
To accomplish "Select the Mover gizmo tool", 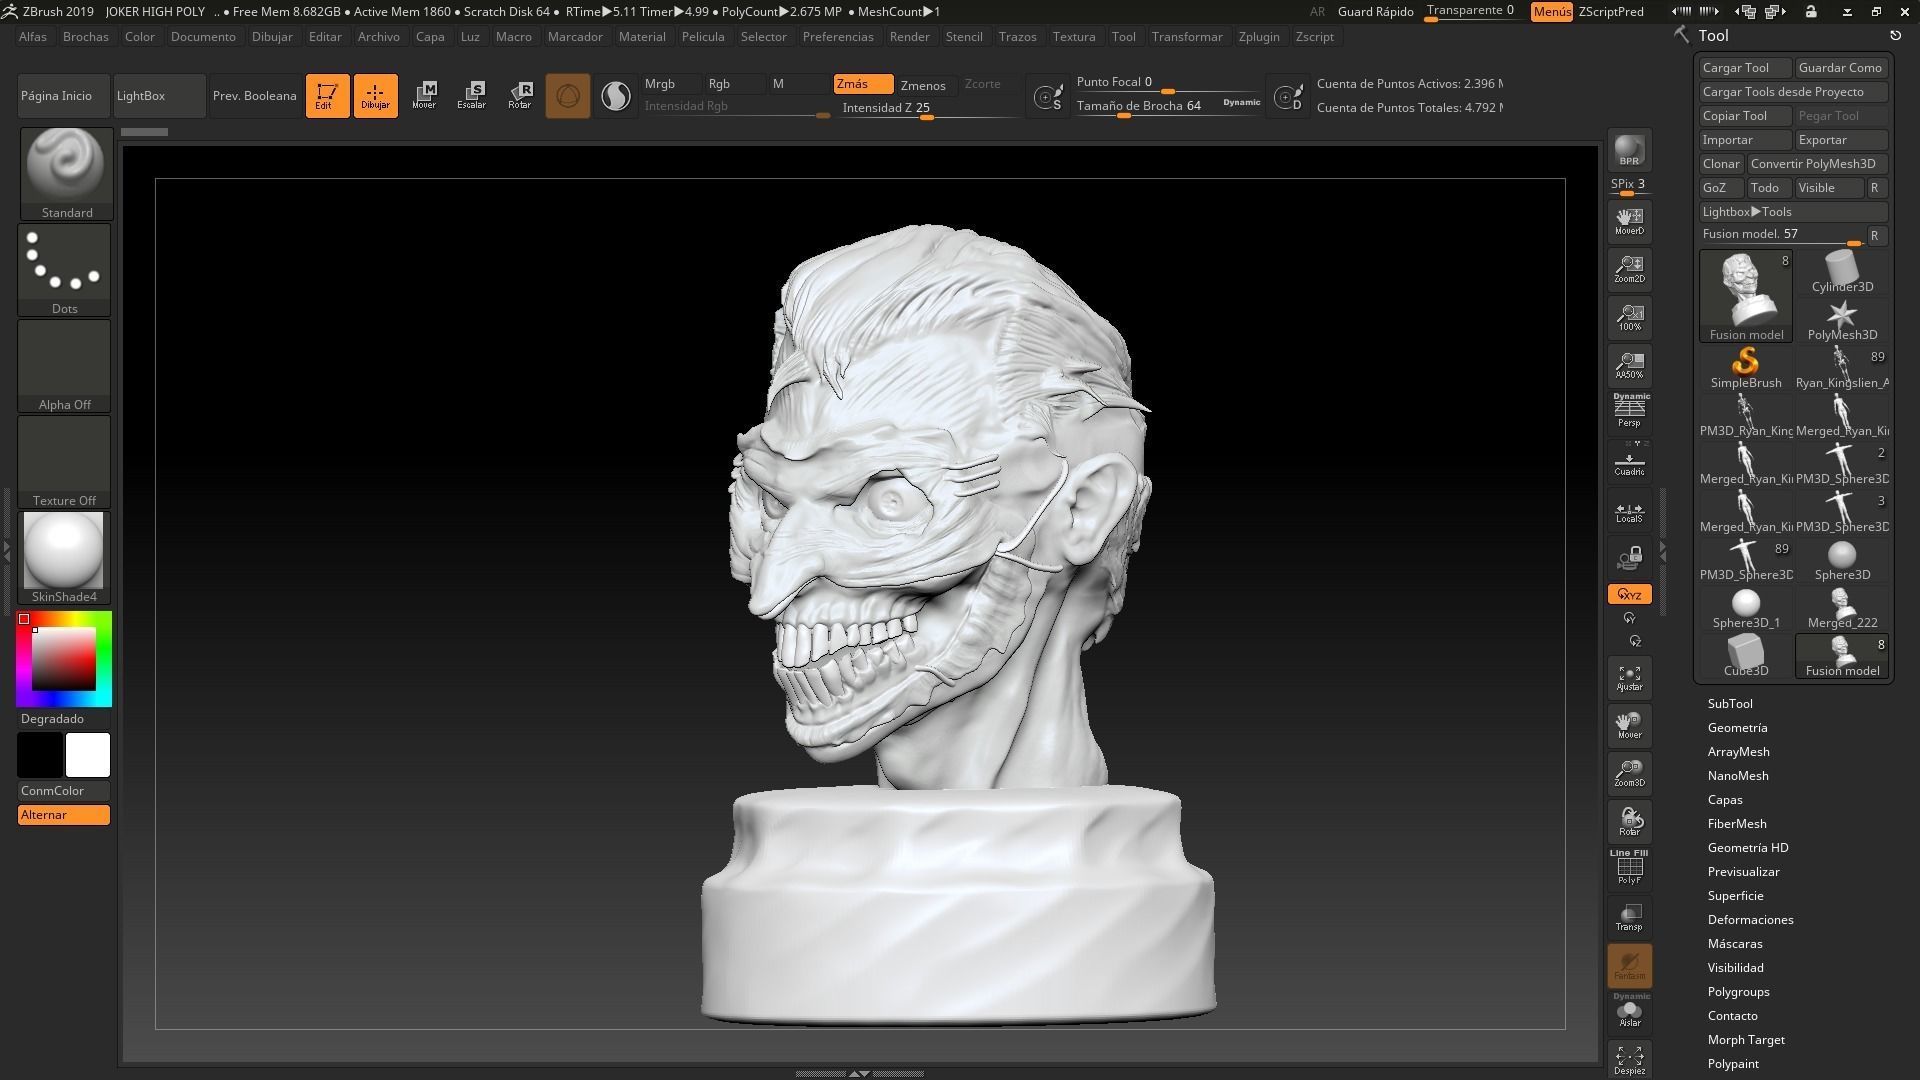I will 424,96.
